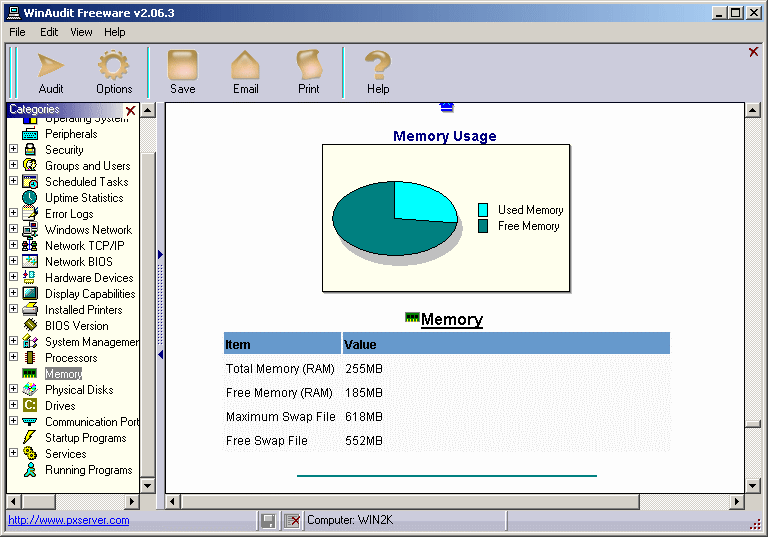Open the File menu
Image resolution: width=768 pixels, height=537 pixels.
(x=17, y=32)
